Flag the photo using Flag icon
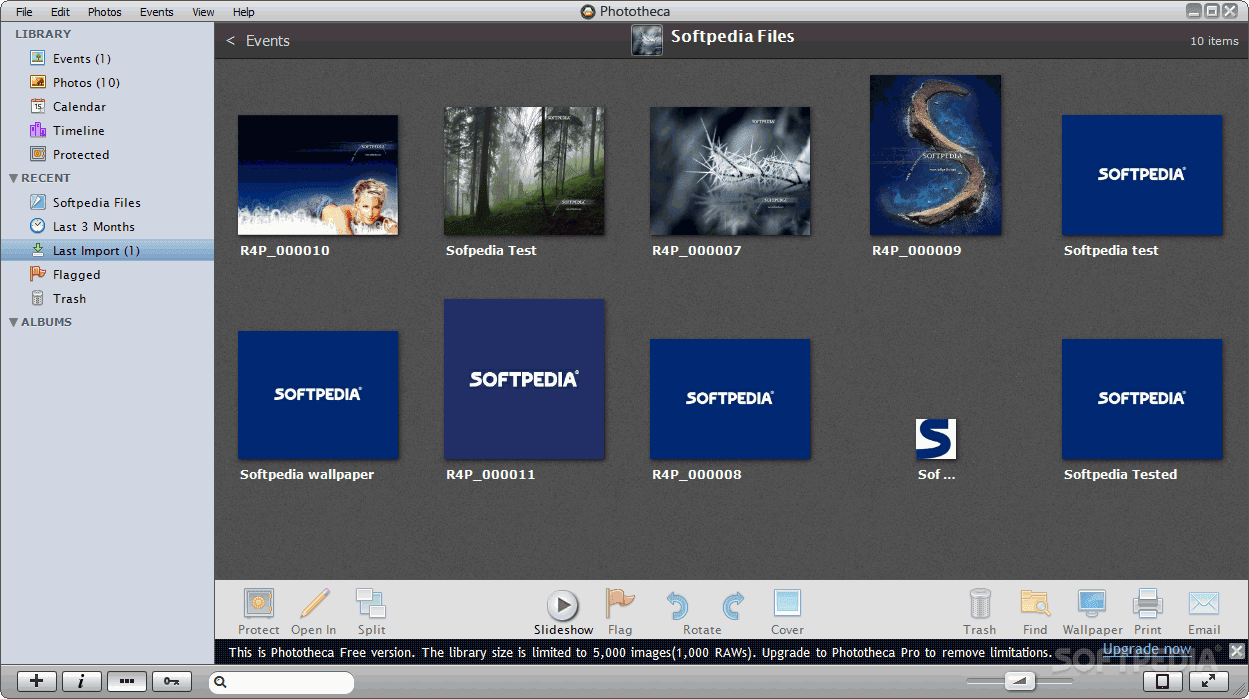Image resolution: width=1249 pixels, height=699 pixels. coord(620,604)
